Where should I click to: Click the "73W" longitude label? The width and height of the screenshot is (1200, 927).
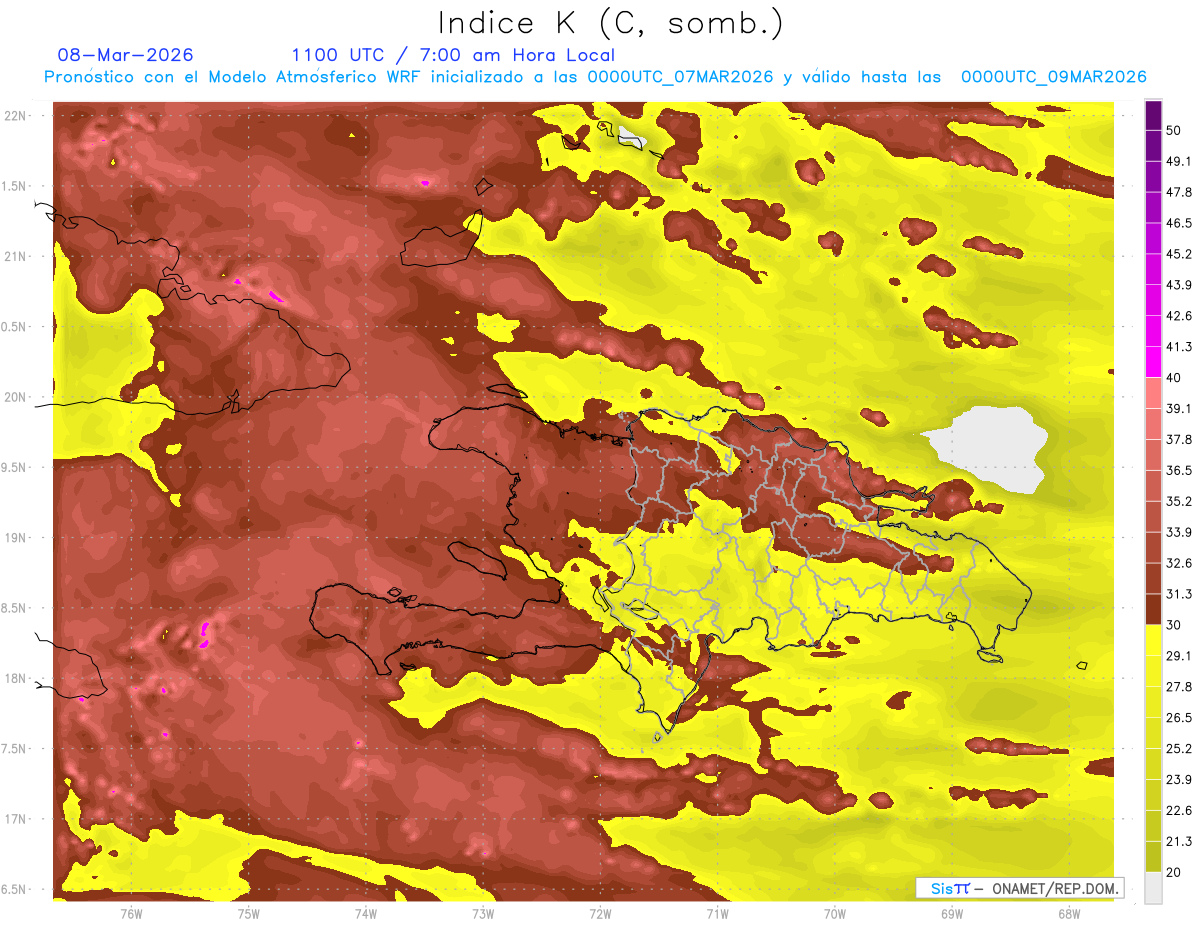click(x=483, y=913)
